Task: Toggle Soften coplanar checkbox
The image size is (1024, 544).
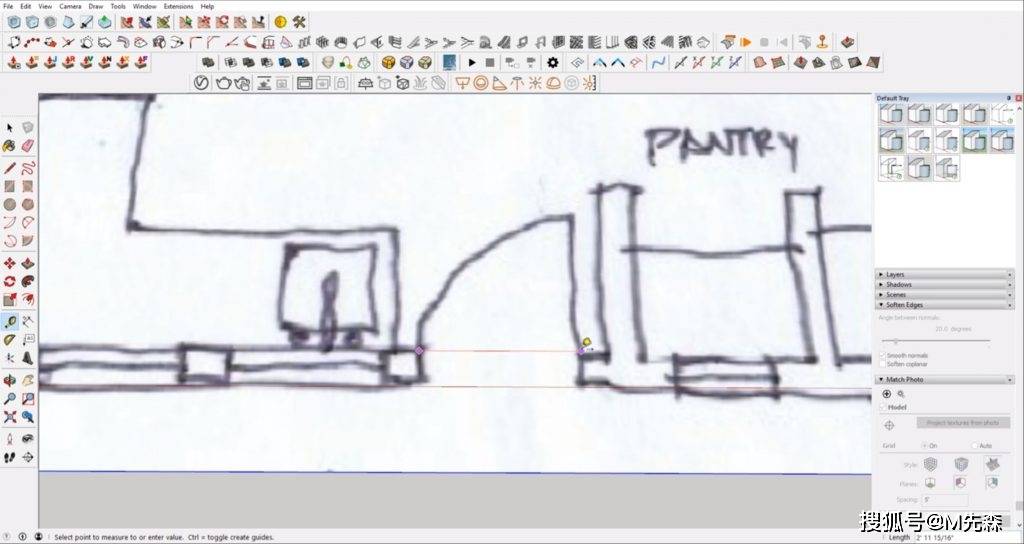Action: pos(883,364)
